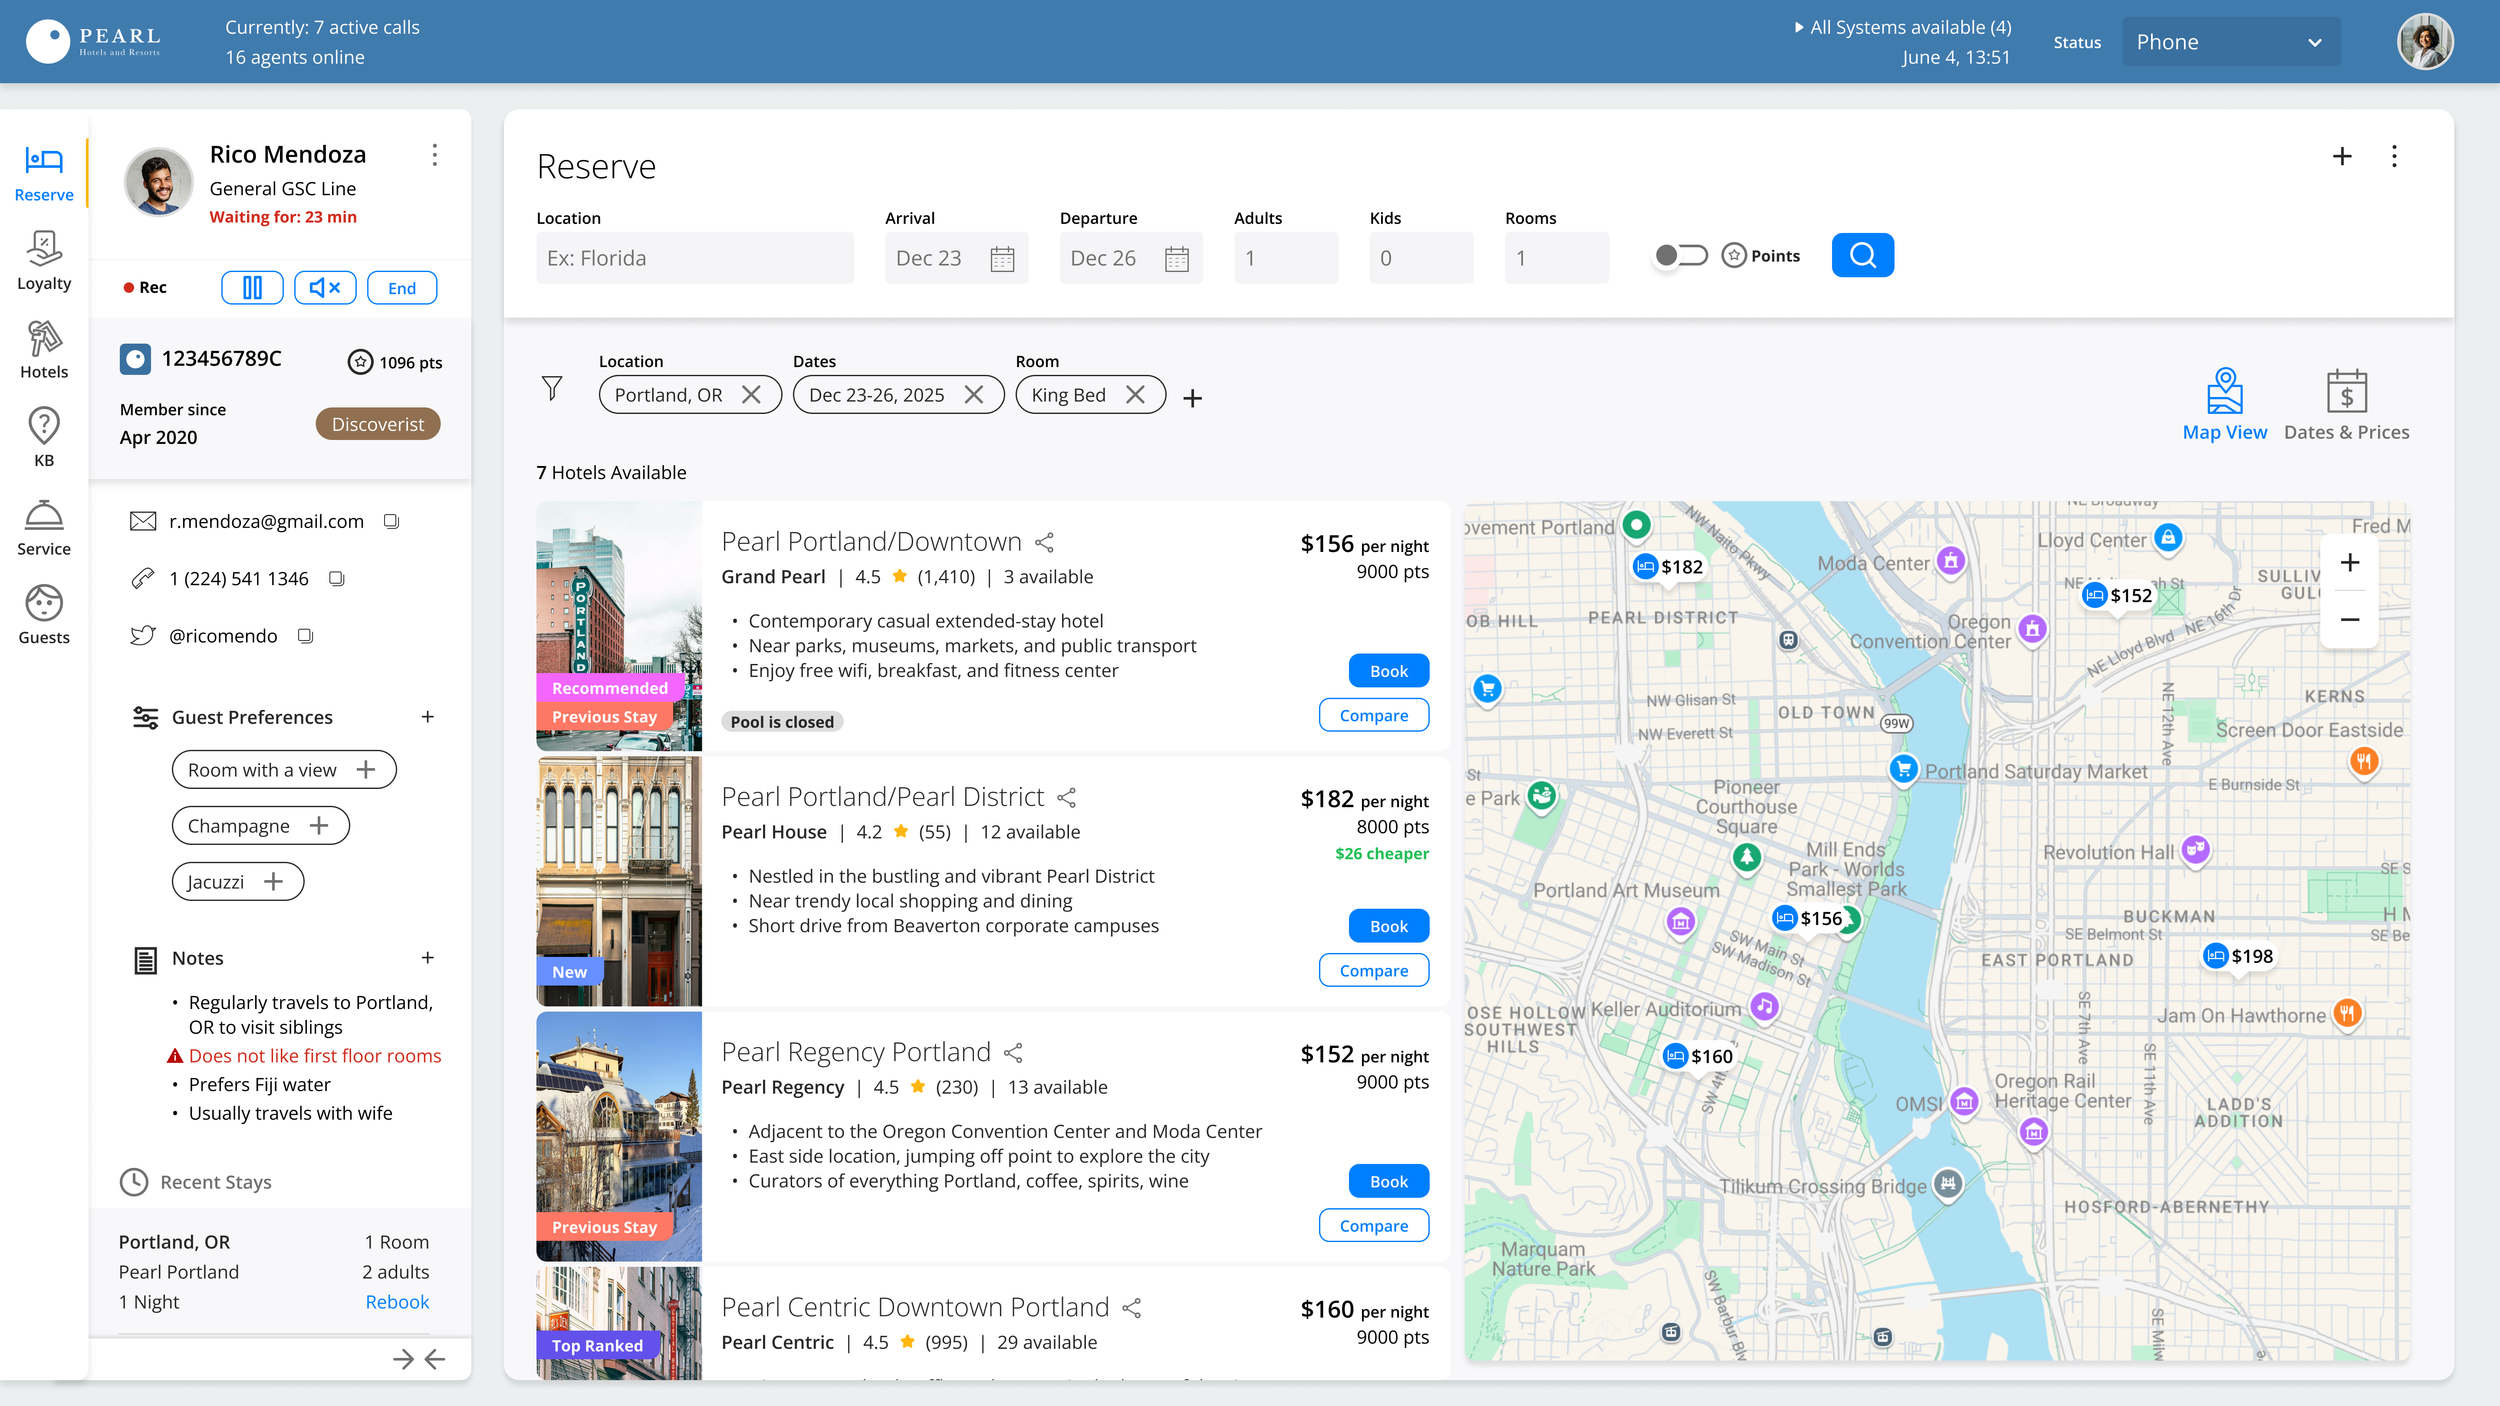Run the hotel search
The image size is (2500, 1406).
click(1863, 256)
